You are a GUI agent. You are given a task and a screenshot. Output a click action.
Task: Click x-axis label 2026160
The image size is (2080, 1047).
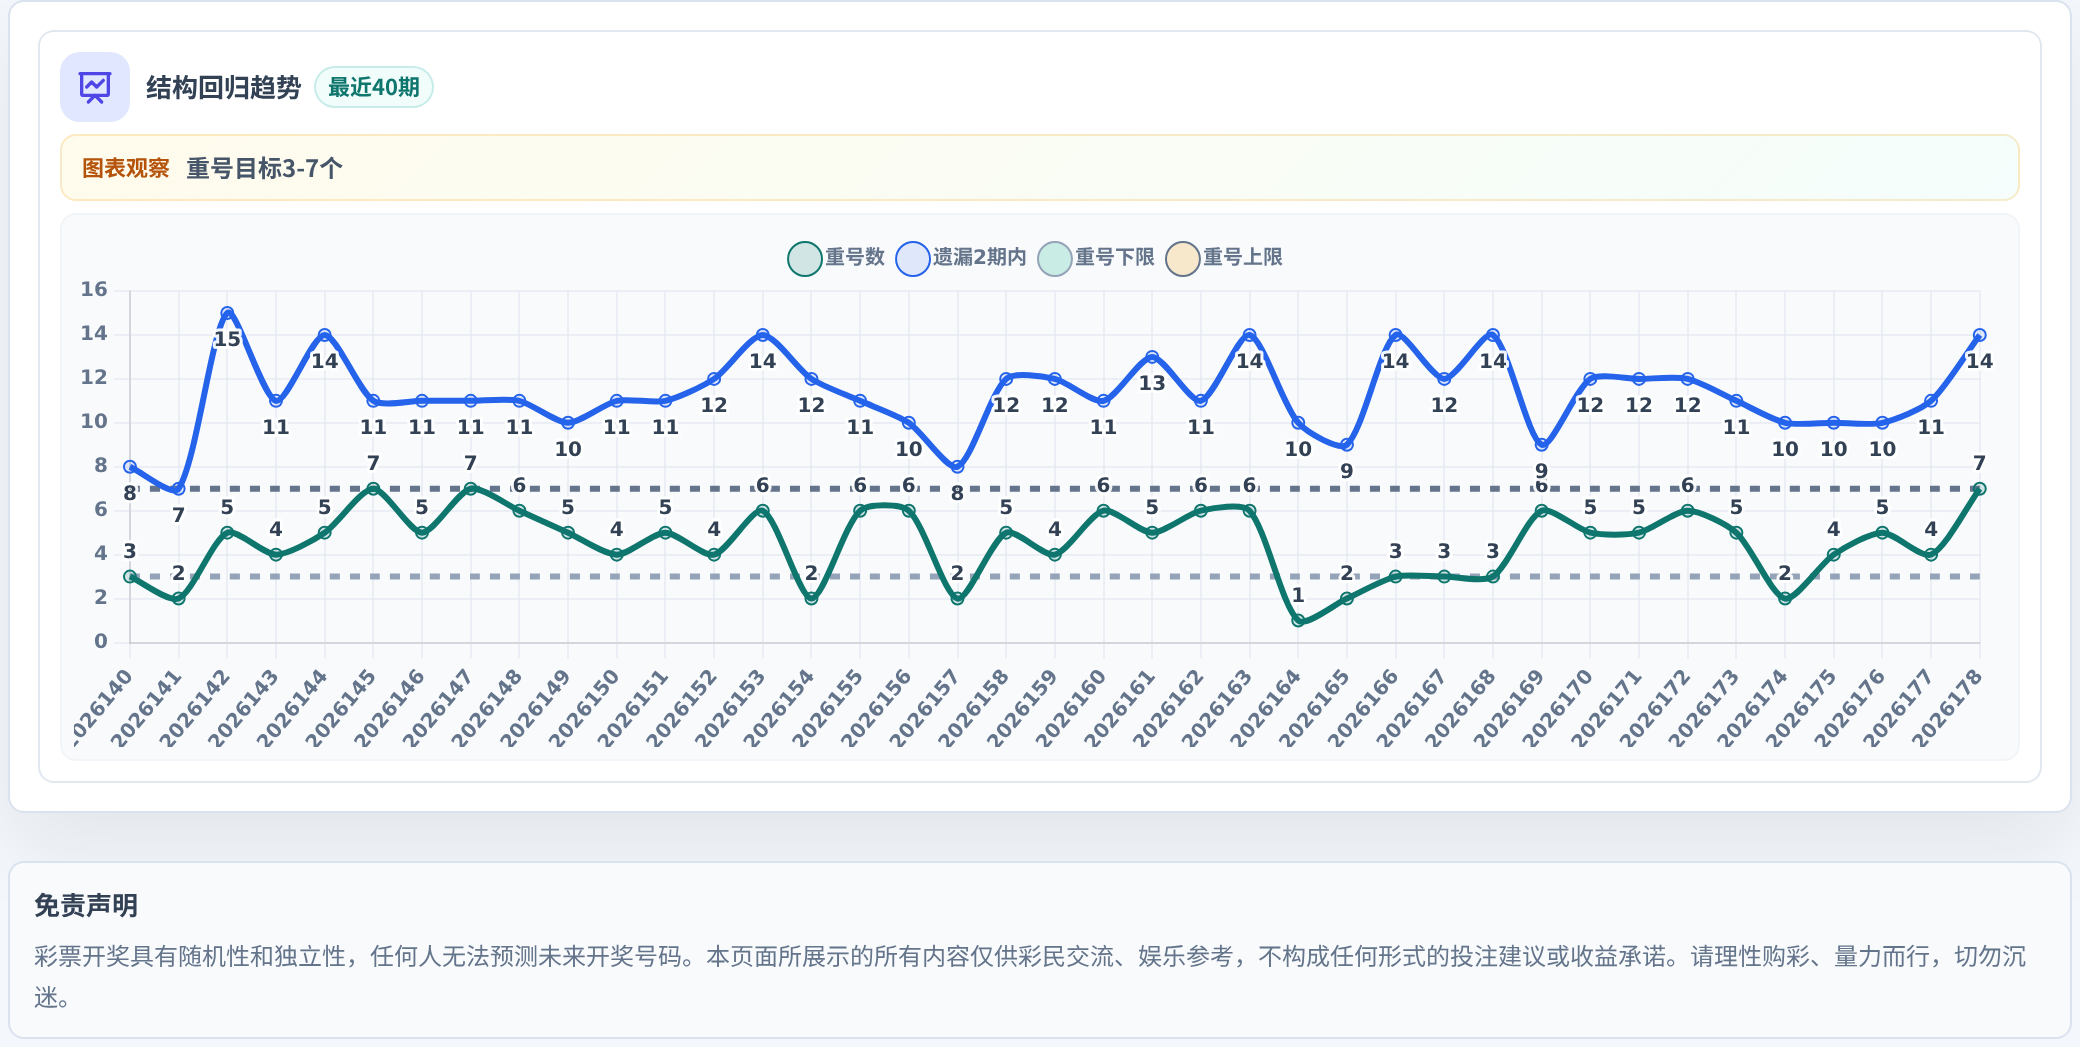coord(1071,708)
